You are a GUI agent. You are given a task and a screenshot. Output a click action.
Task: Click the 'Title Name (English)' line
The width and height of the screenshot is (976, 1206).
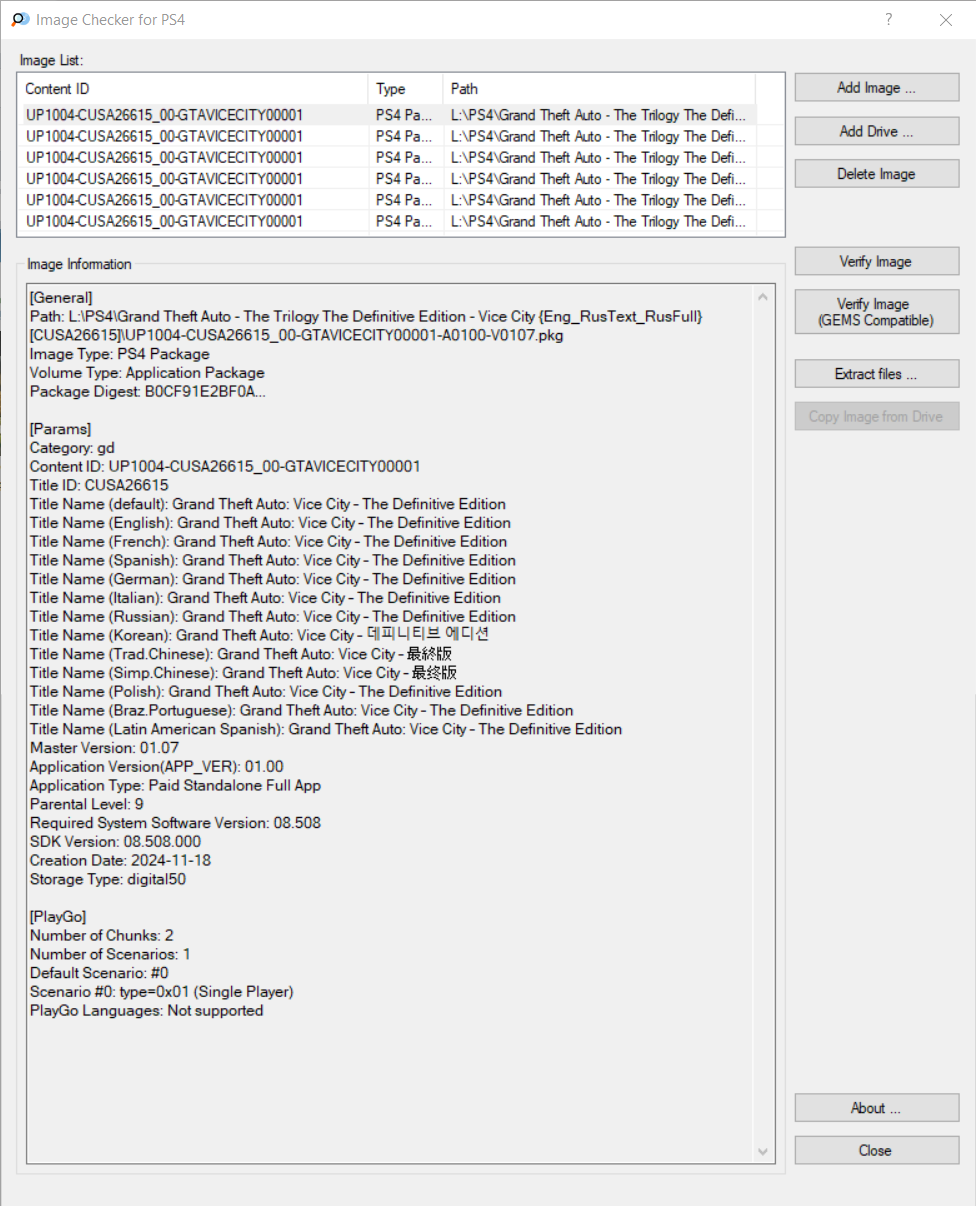270,523
